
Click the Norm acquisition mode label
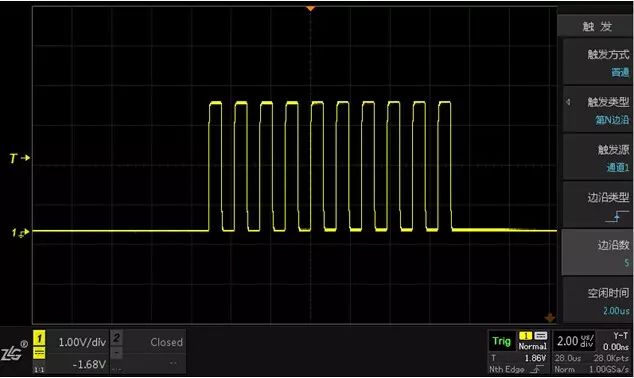564,369
